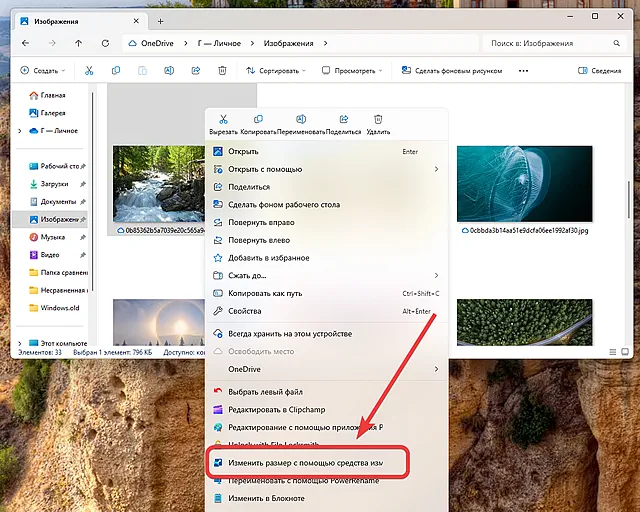Expand the Г — Личное tree node
640x512 pixels.
pos(20,131)
